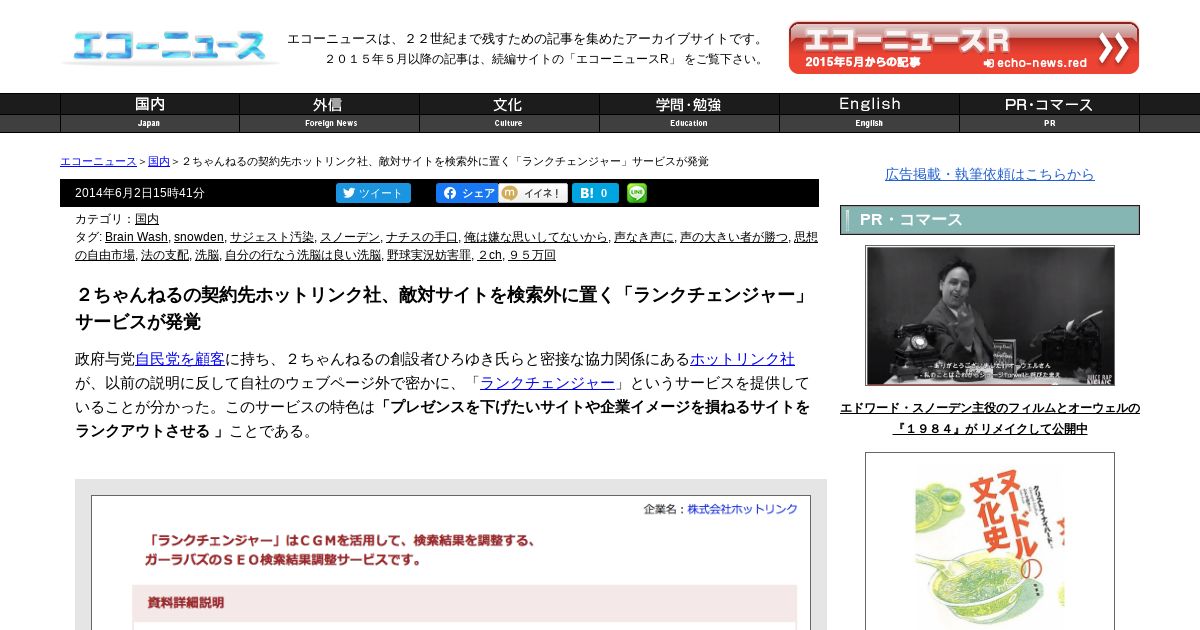Open the エドワード・スノーデン主役のフィルム caption link
The height and width of the screenshot is (630, 1200).
(990, 418)
